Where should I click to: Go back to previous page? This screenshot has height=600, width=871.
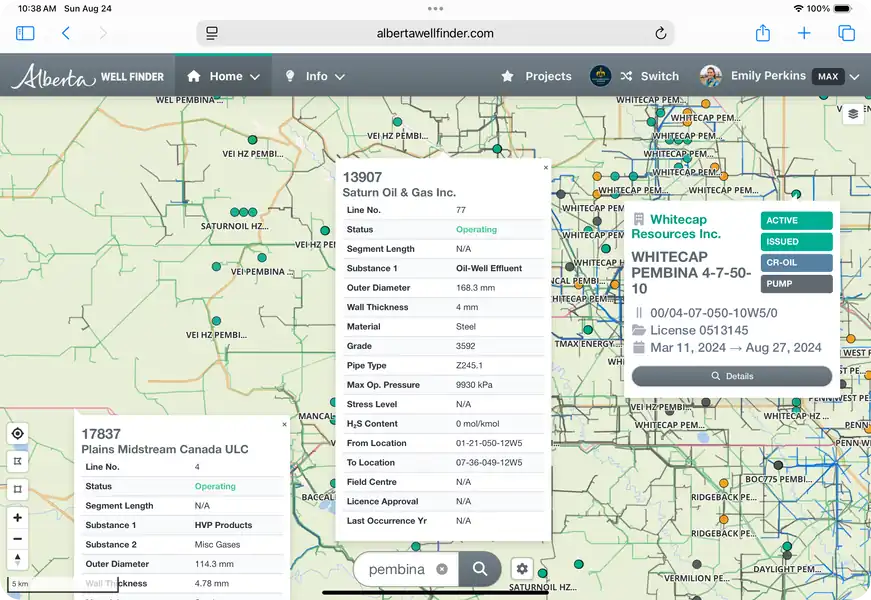(x=66, y=33)
